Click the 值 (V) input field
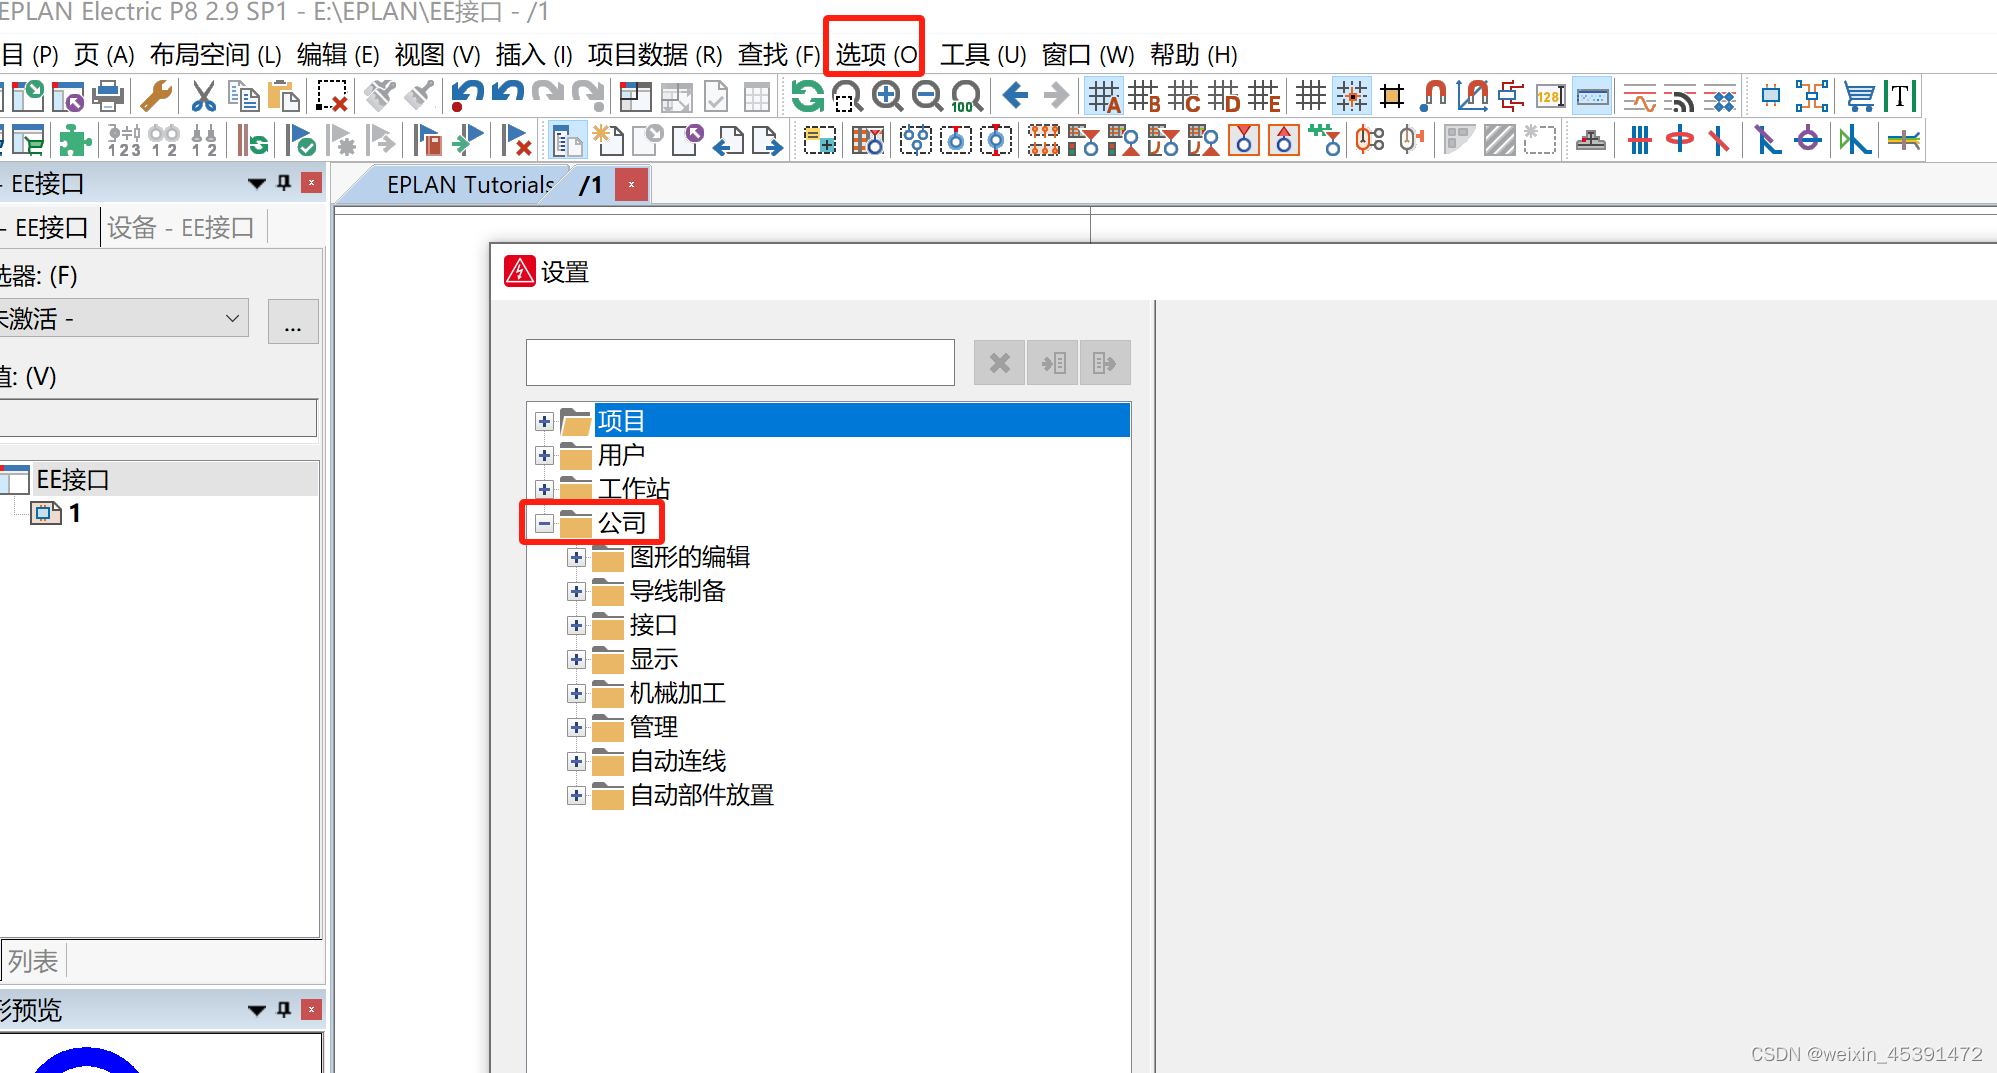Viewport: 1997px width, 1073px height. point(158,418)
